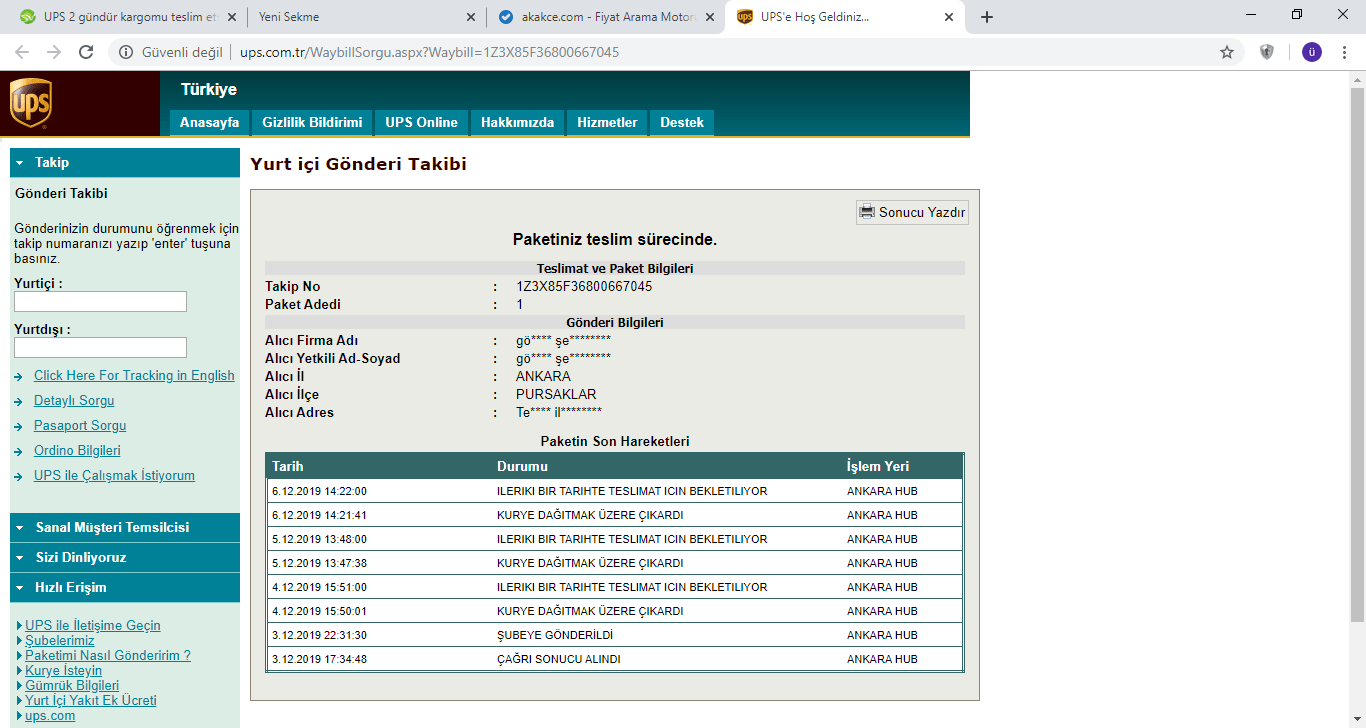Viewport: 1366px width, 728px height.
Task: Click the '5.12.2019 13:47:38' date cell
Action: (x=319, y=563)
